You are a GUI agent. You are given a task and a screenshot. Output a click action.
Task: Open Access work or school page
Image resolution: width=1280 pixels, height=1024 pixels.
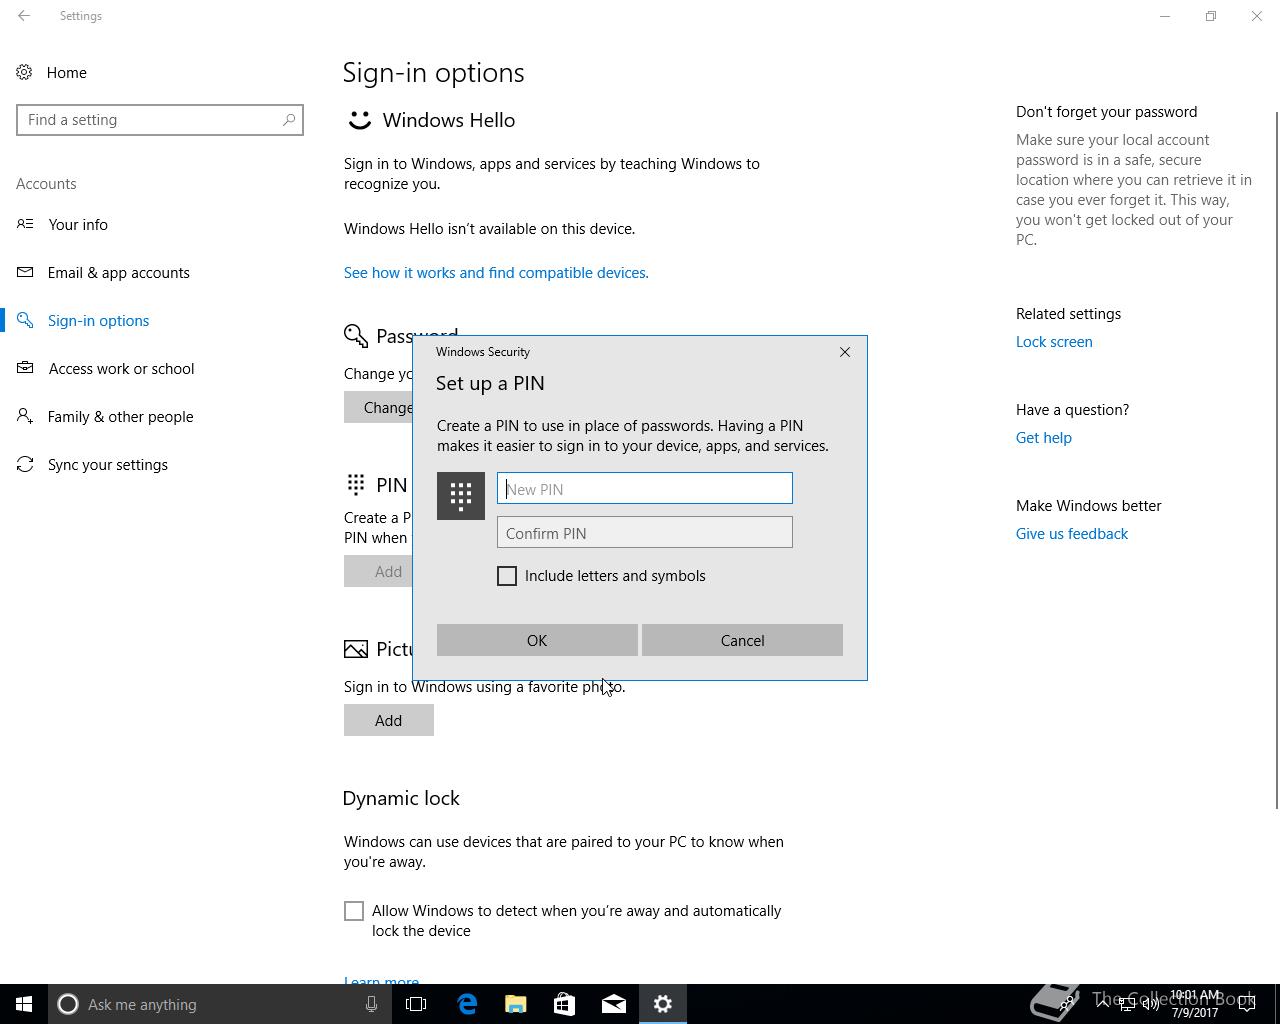click(122, 368)
